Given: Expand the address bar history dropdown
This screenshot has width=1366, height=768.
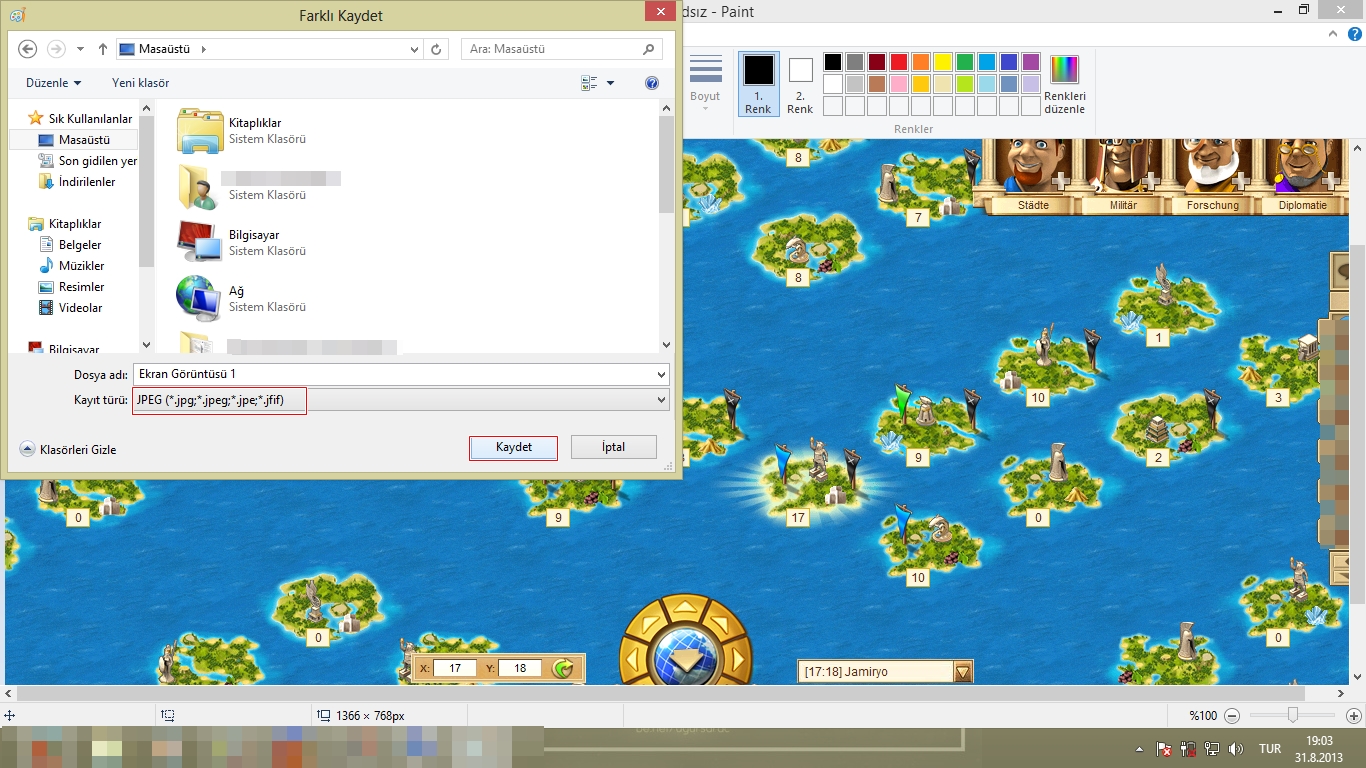Looking at the screenshot, I should pyautogui.click(x=415, y=49).
